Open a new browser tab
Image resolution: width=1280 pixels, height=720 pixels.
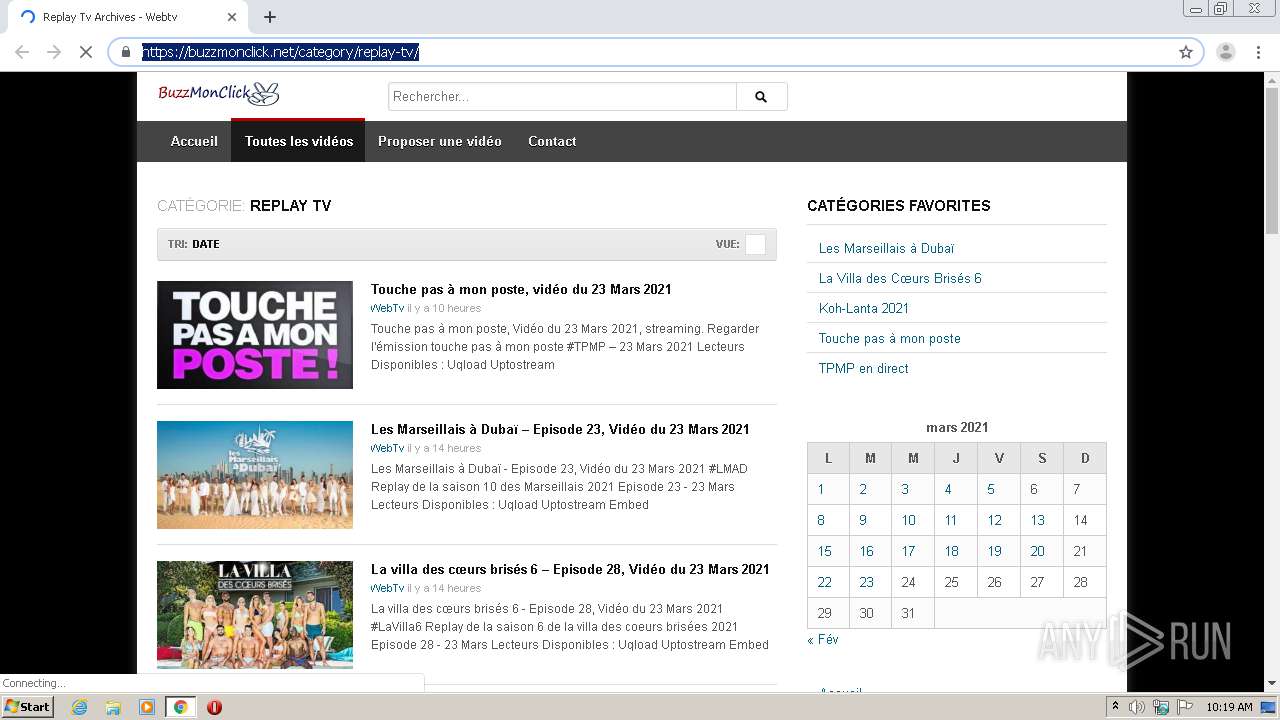coord(270,17)
